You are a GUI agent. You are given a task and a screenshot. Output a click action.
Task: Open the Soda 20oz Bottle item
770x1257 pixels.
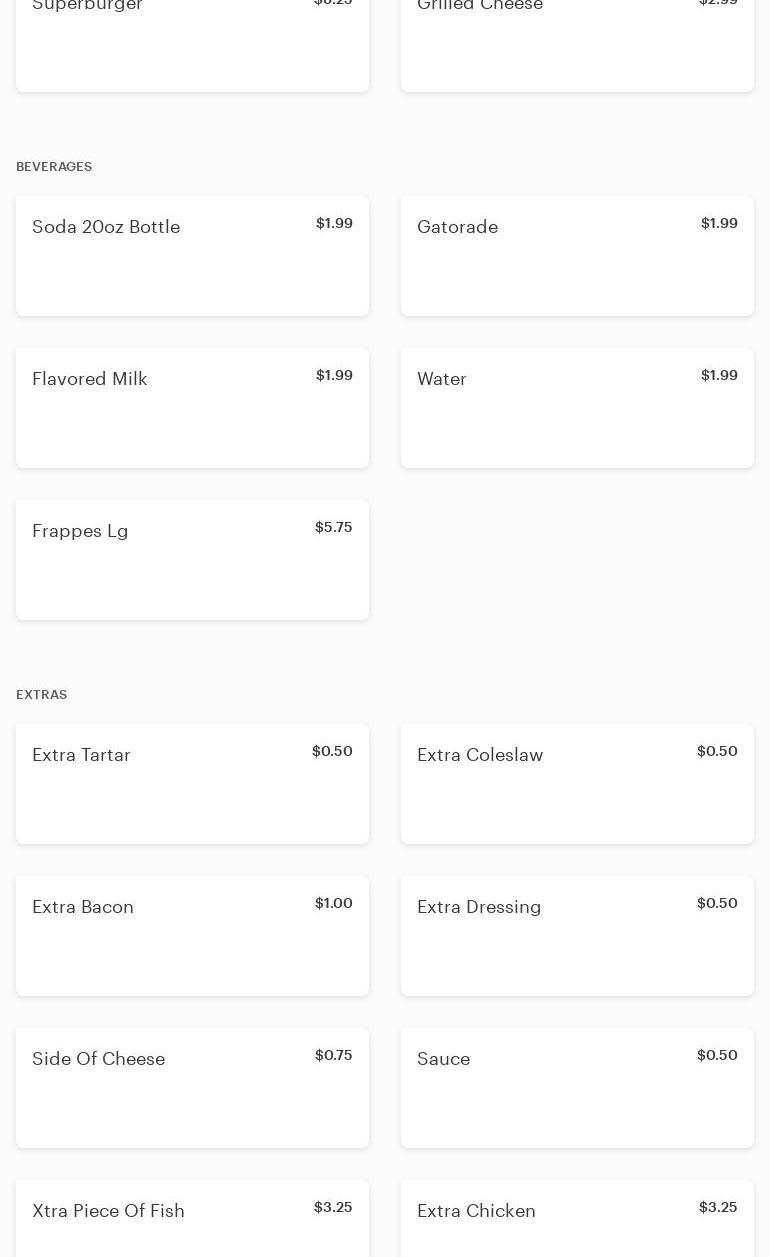click(x=192, y=256)
